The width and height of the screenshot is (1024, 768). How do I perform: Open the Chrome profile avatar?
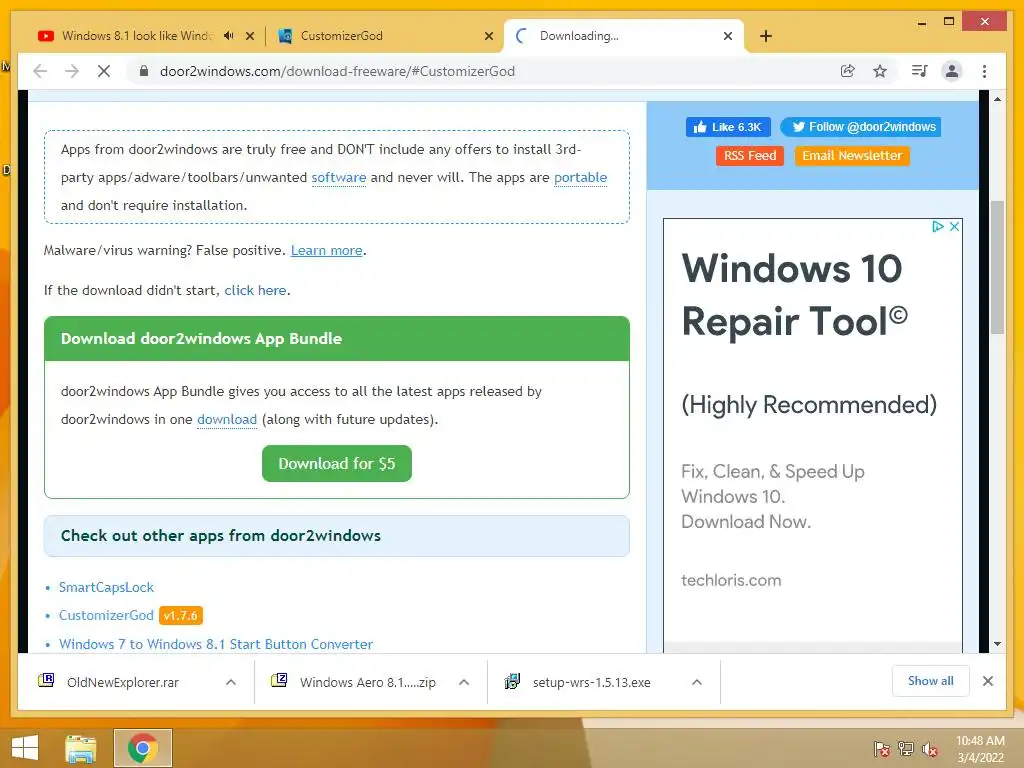tap(952, 71)
